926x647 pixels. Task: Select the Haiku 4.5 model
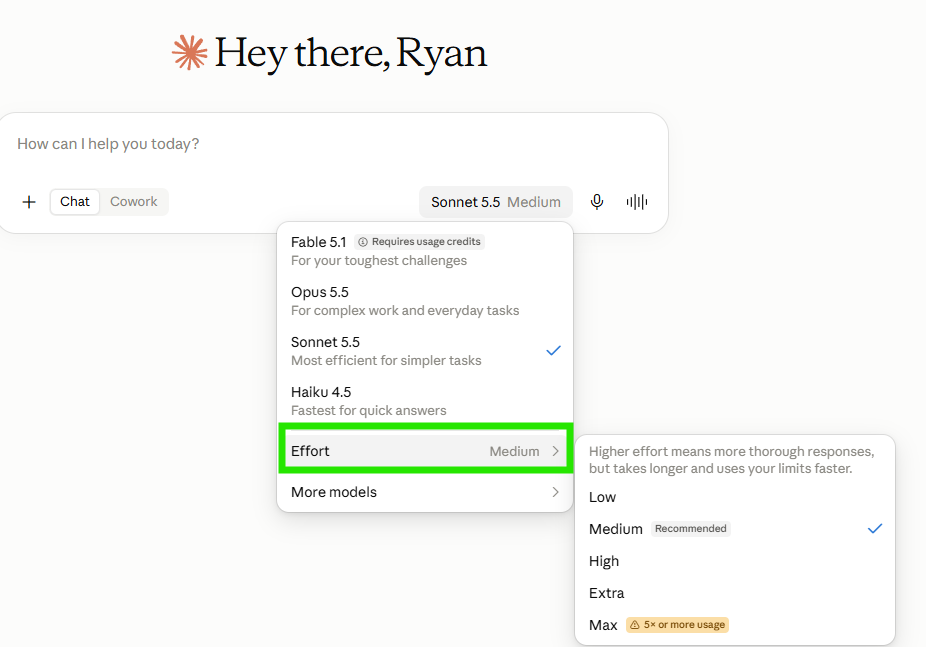[425, 401]
